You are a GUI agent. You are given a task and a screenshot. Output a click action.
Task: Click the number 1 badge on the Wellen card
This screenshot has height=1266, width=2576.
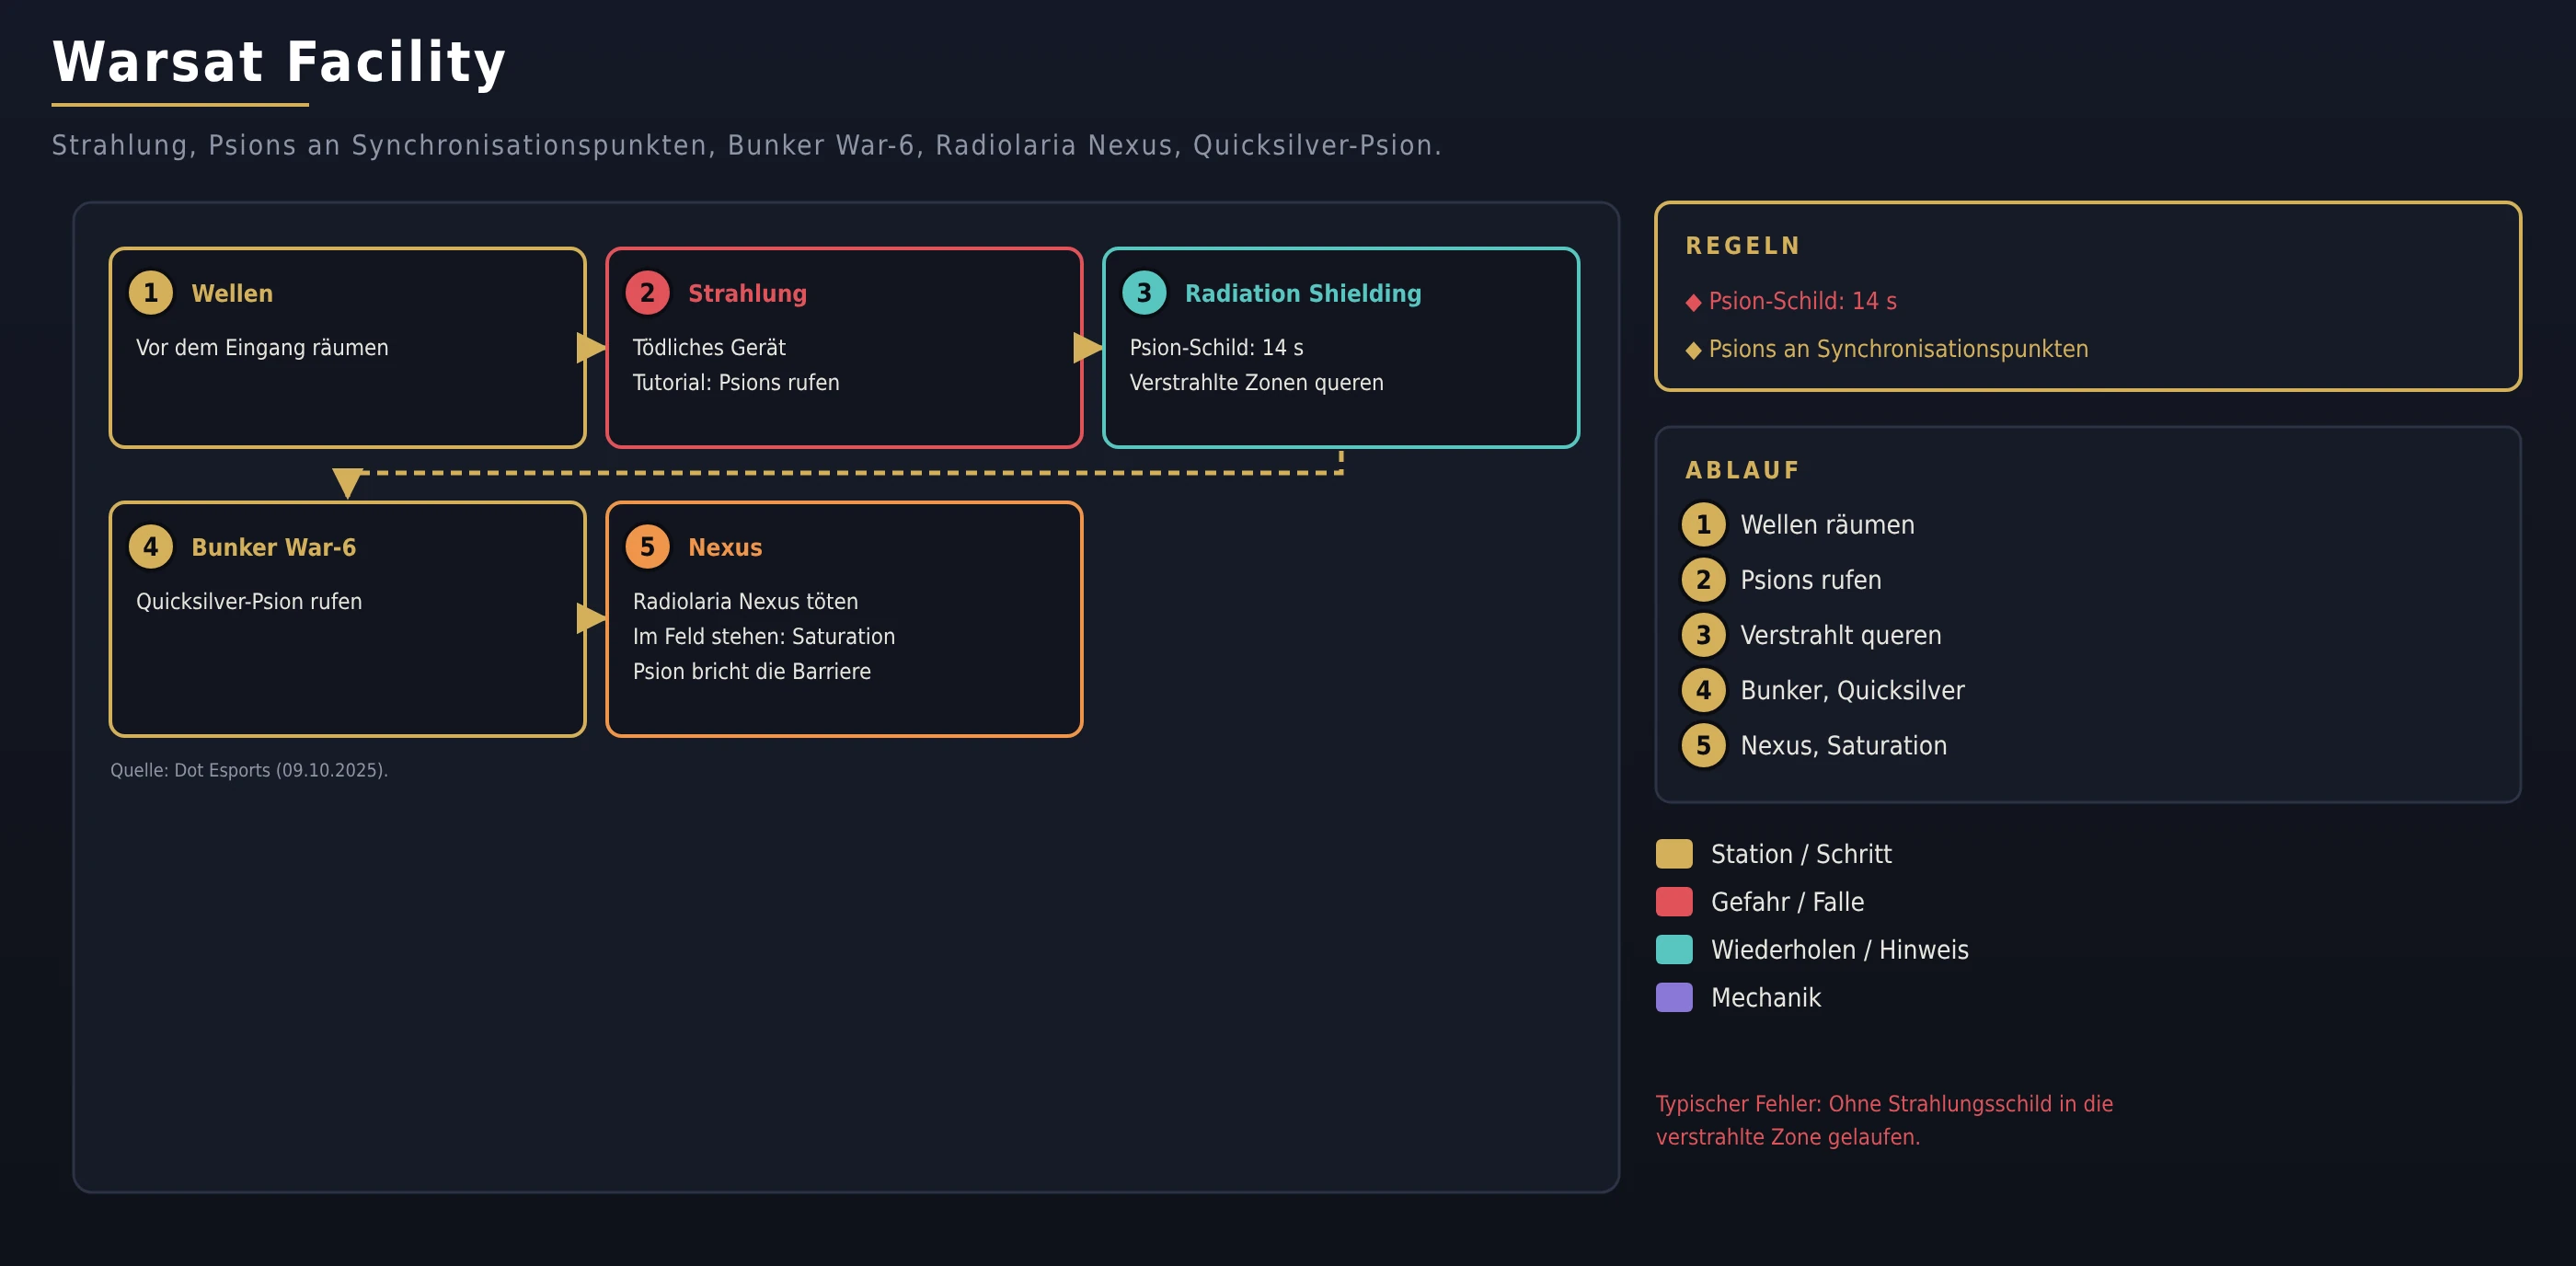(151, 293)
